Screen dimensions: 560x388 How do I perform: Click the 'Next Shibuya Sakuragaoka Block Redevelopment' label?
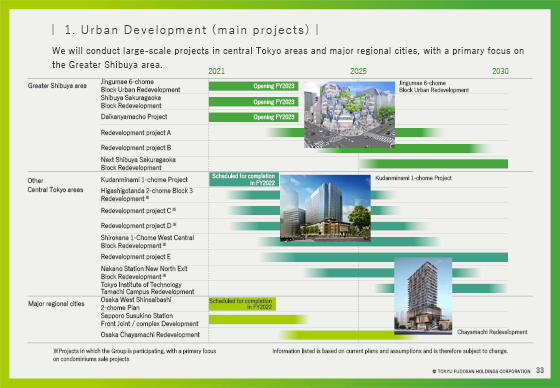click(138, 164)
